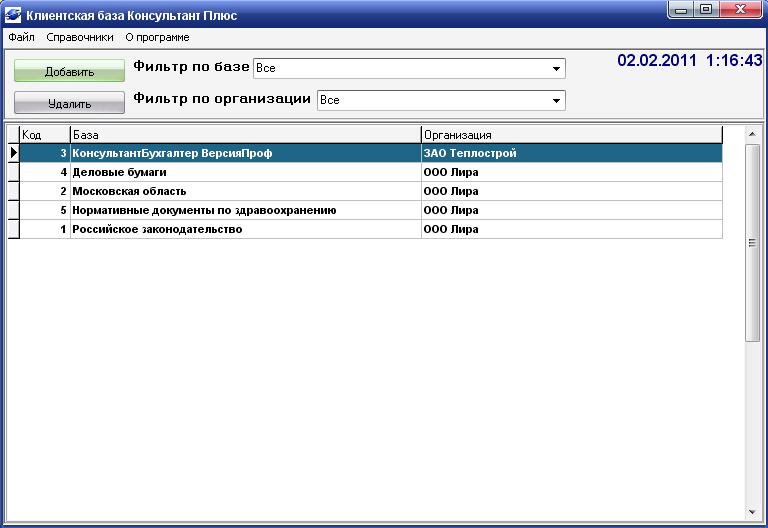Open the О программе menu
The image size is (768, 528).
(157, 37)
